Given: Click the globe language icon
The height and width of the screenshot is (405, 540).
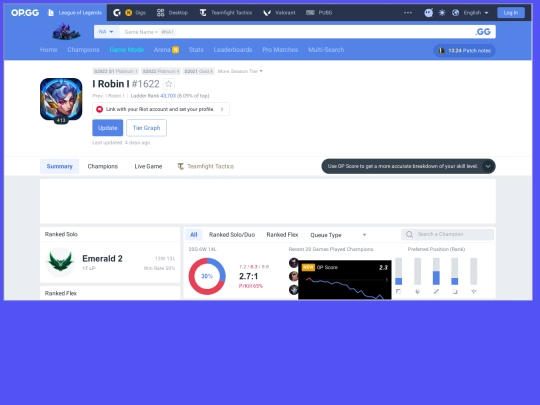Looking at the screenshot, I should click(x=456, y=13).
